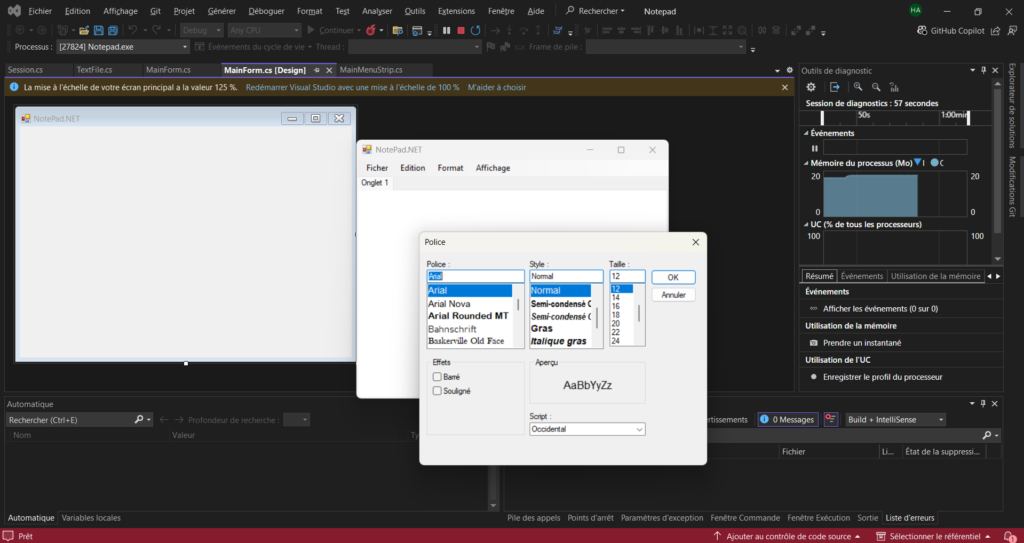Screen dimensions: 1024x543
Task: Enable the Barré checkbox
Action: click(x=437, y=377)
